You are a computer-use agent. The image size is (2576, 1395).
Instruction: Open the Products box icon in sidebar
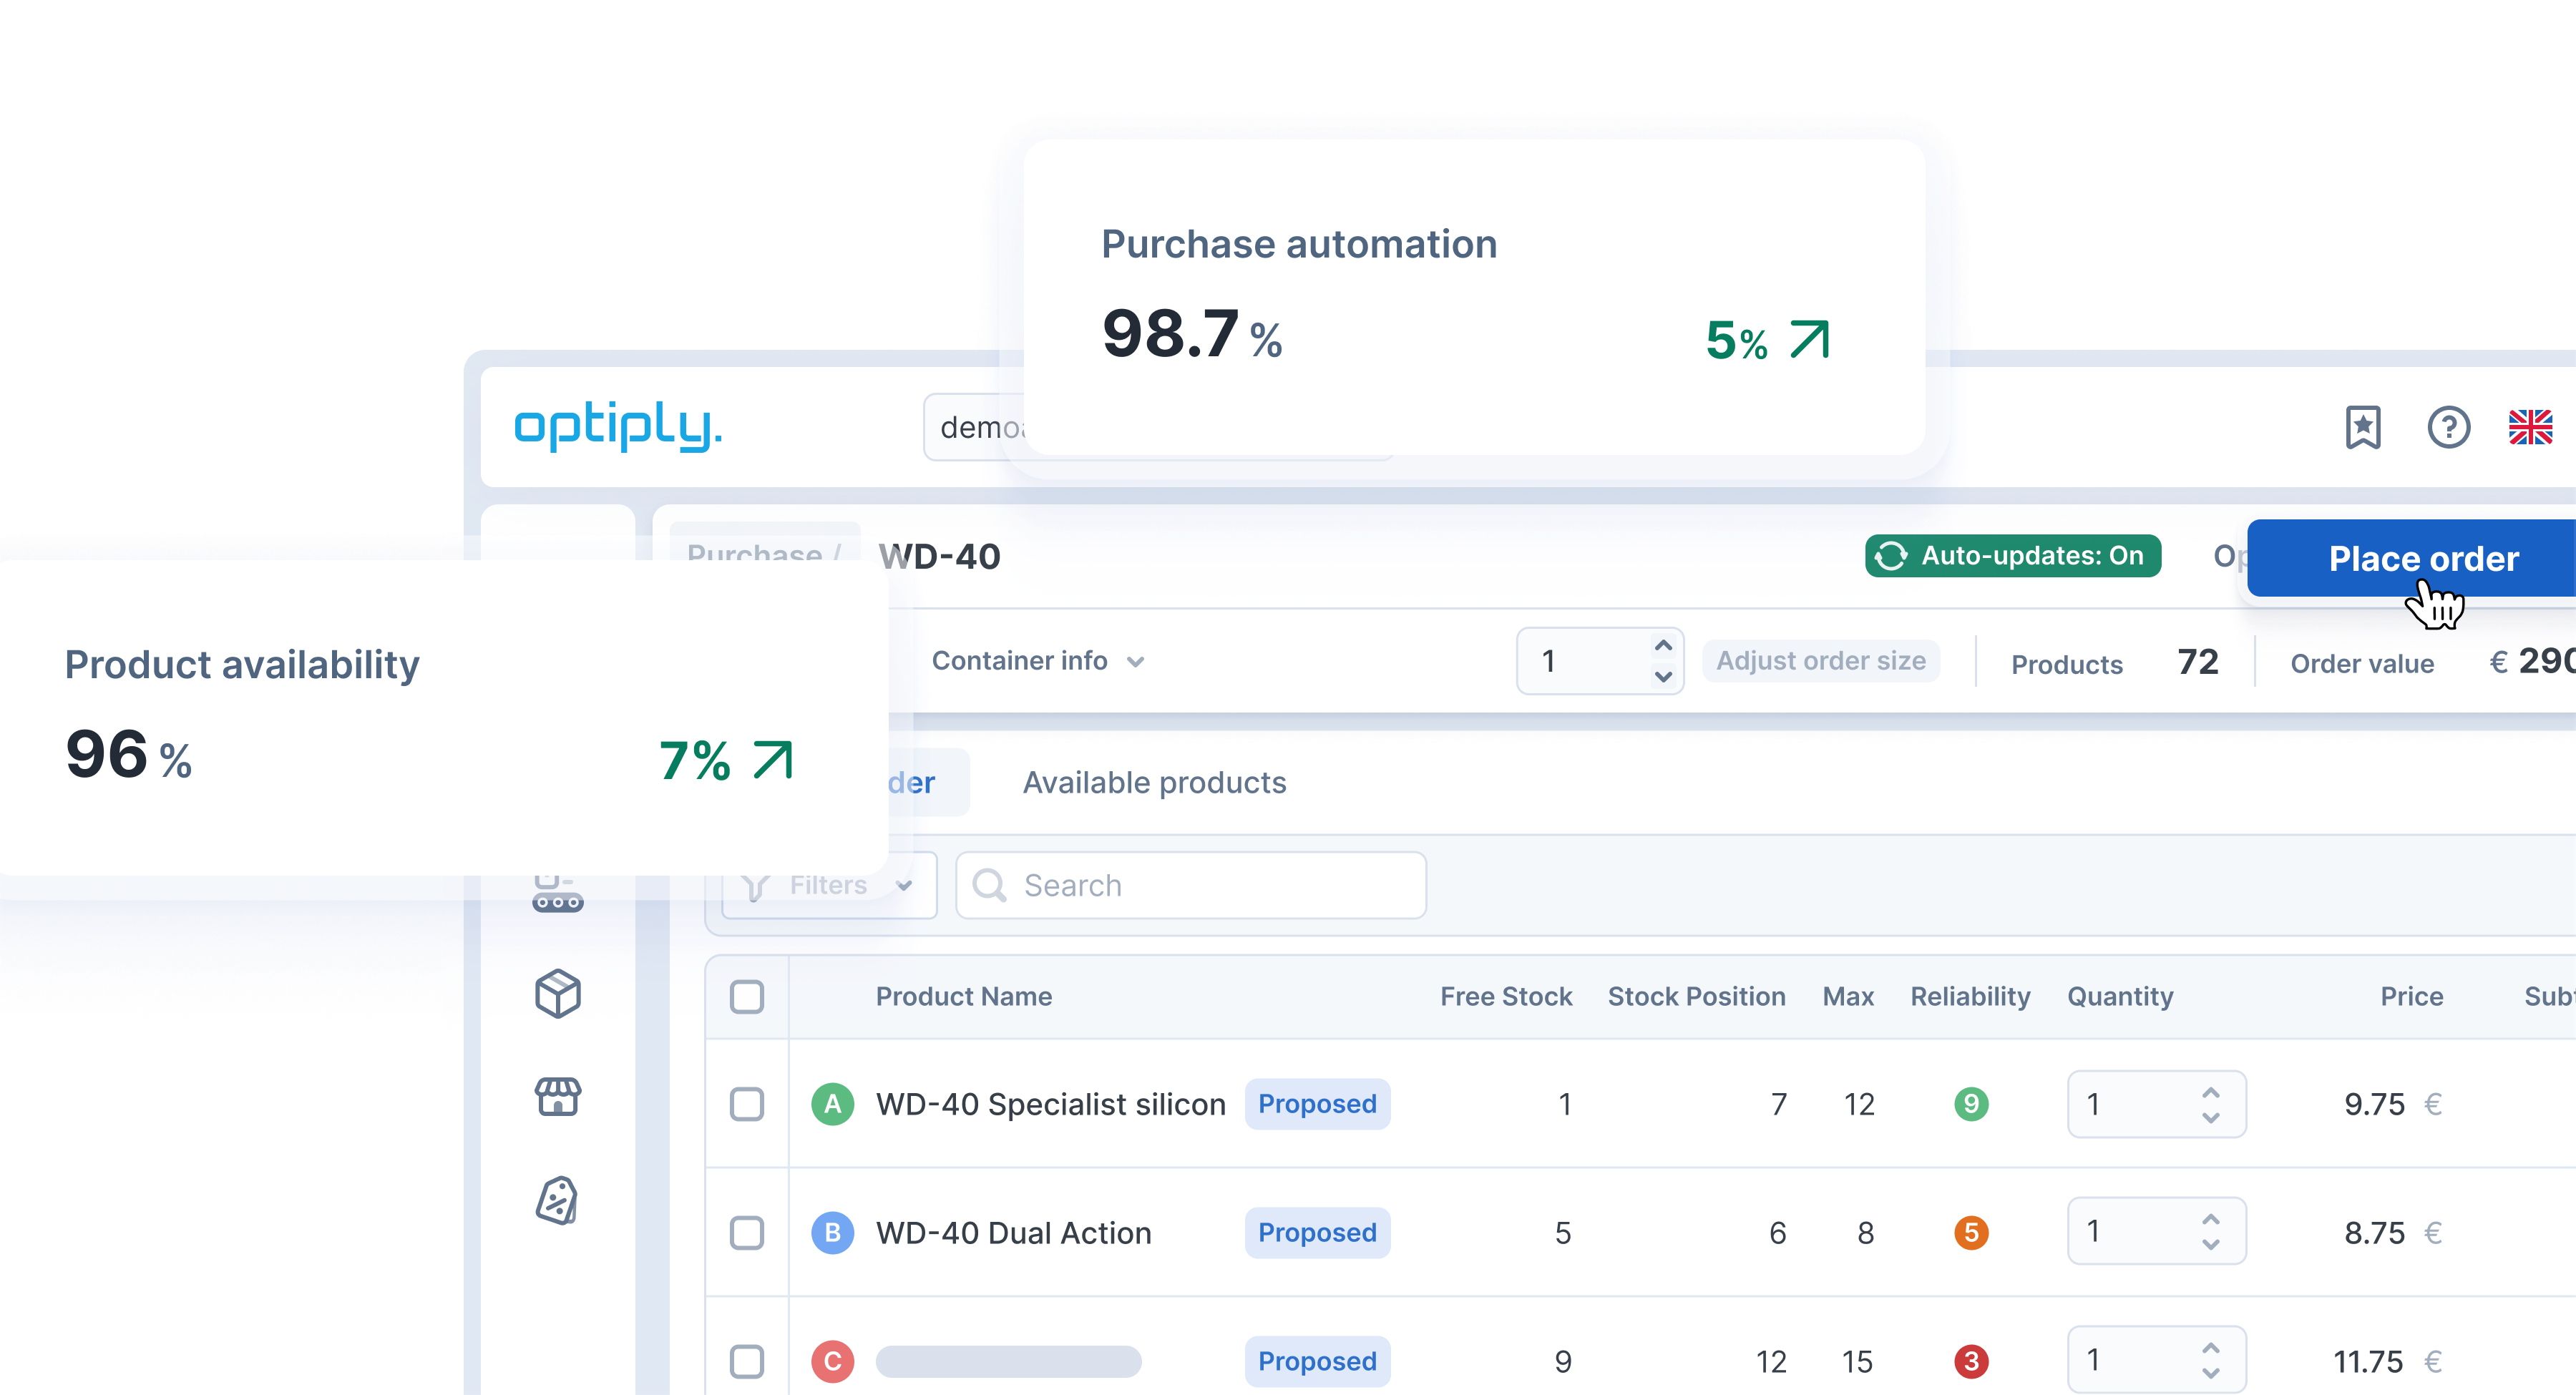pos(557,993)
